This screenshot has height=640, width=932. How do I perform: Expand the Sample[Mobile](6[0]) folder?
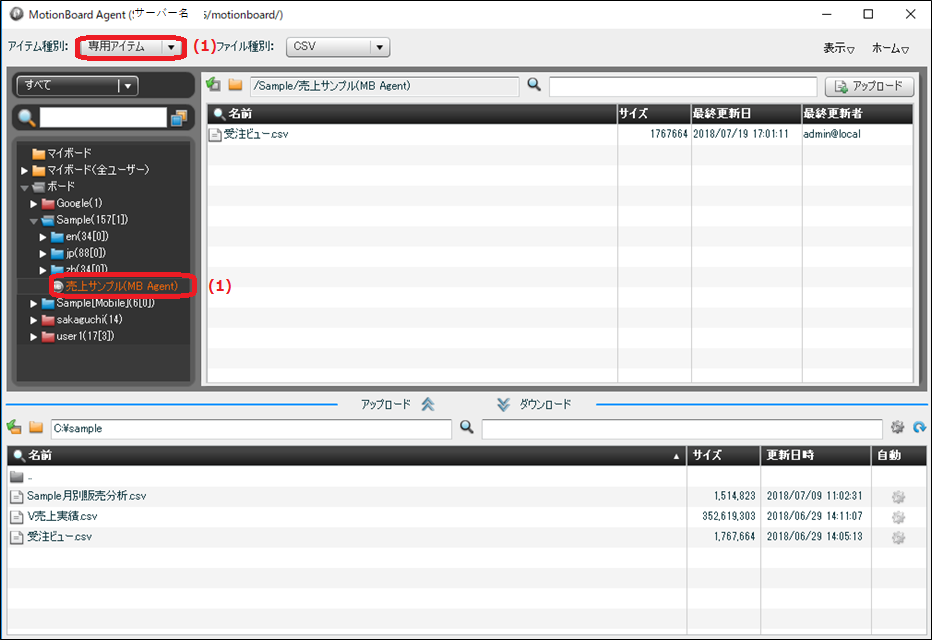pyautogui.click(x=34, y=304)
